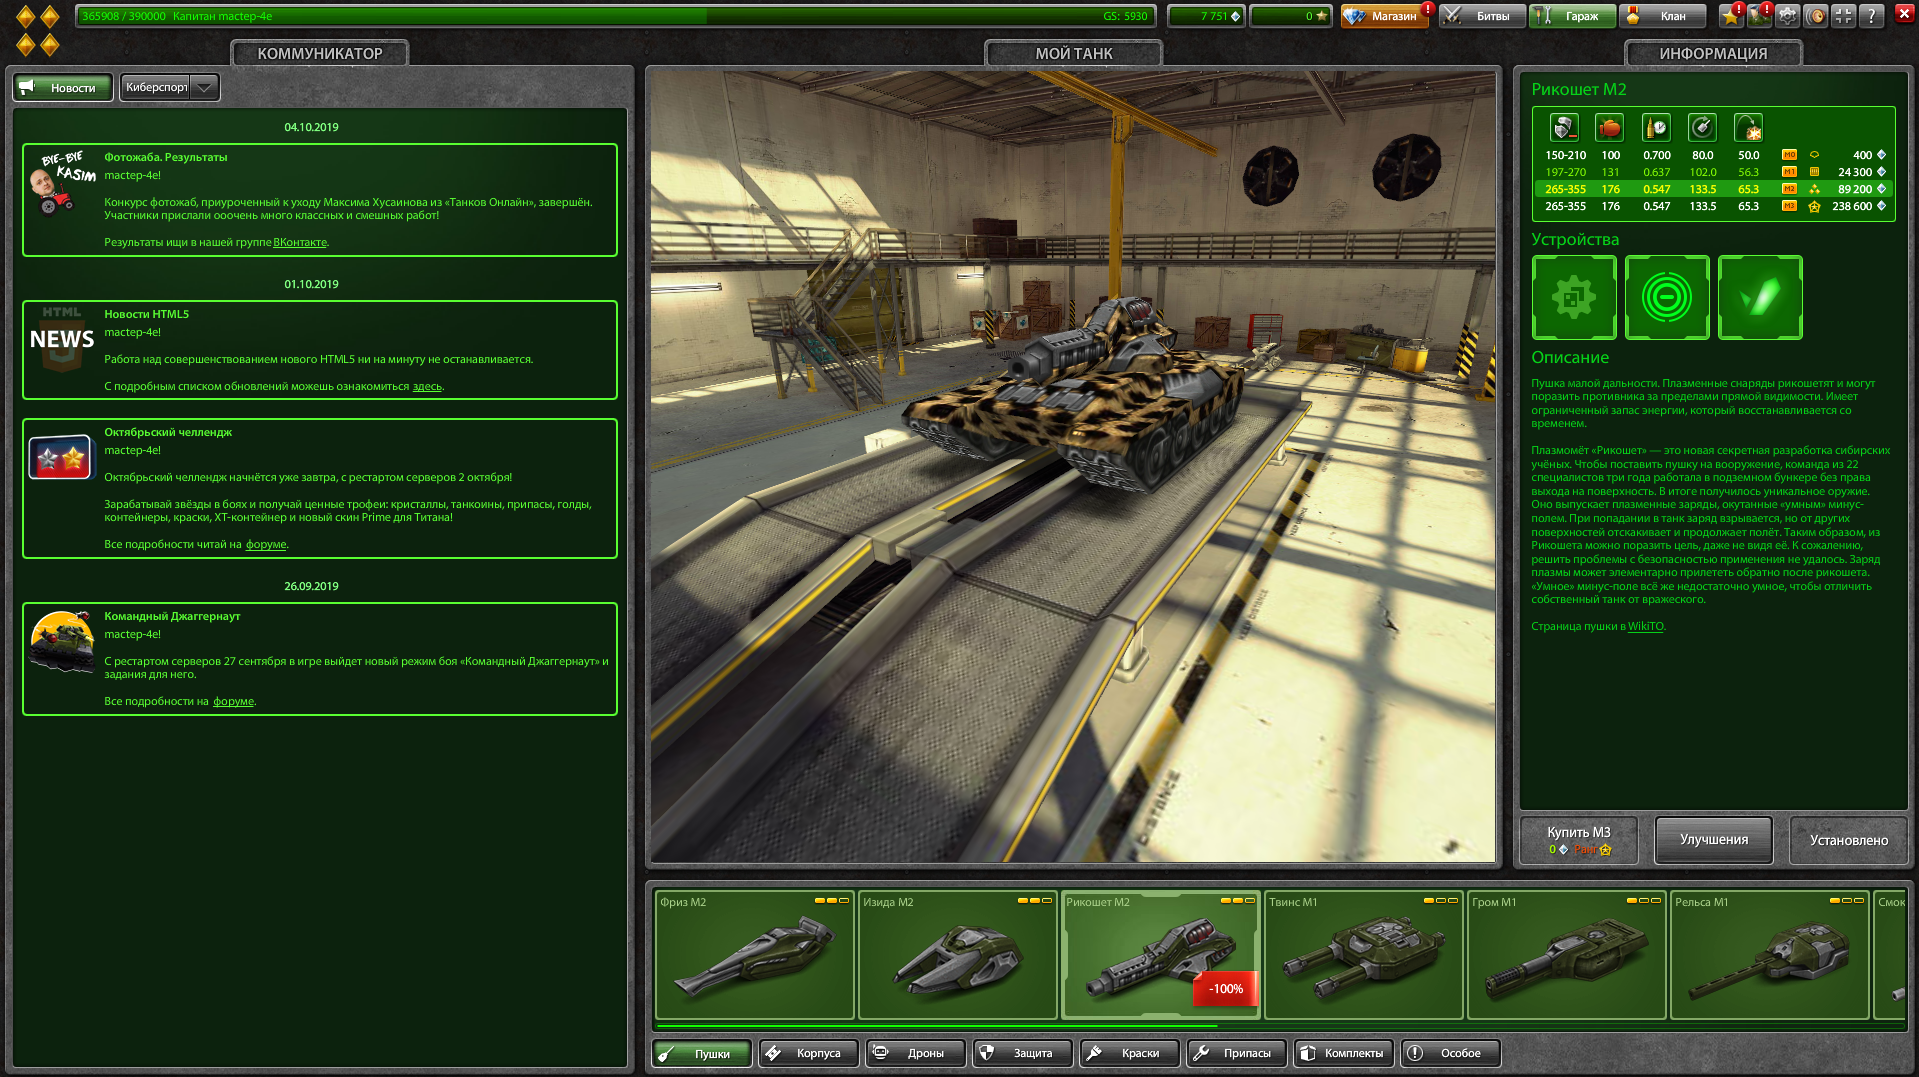Click the turret list horizontal scrollbar

coord(937,1026)
